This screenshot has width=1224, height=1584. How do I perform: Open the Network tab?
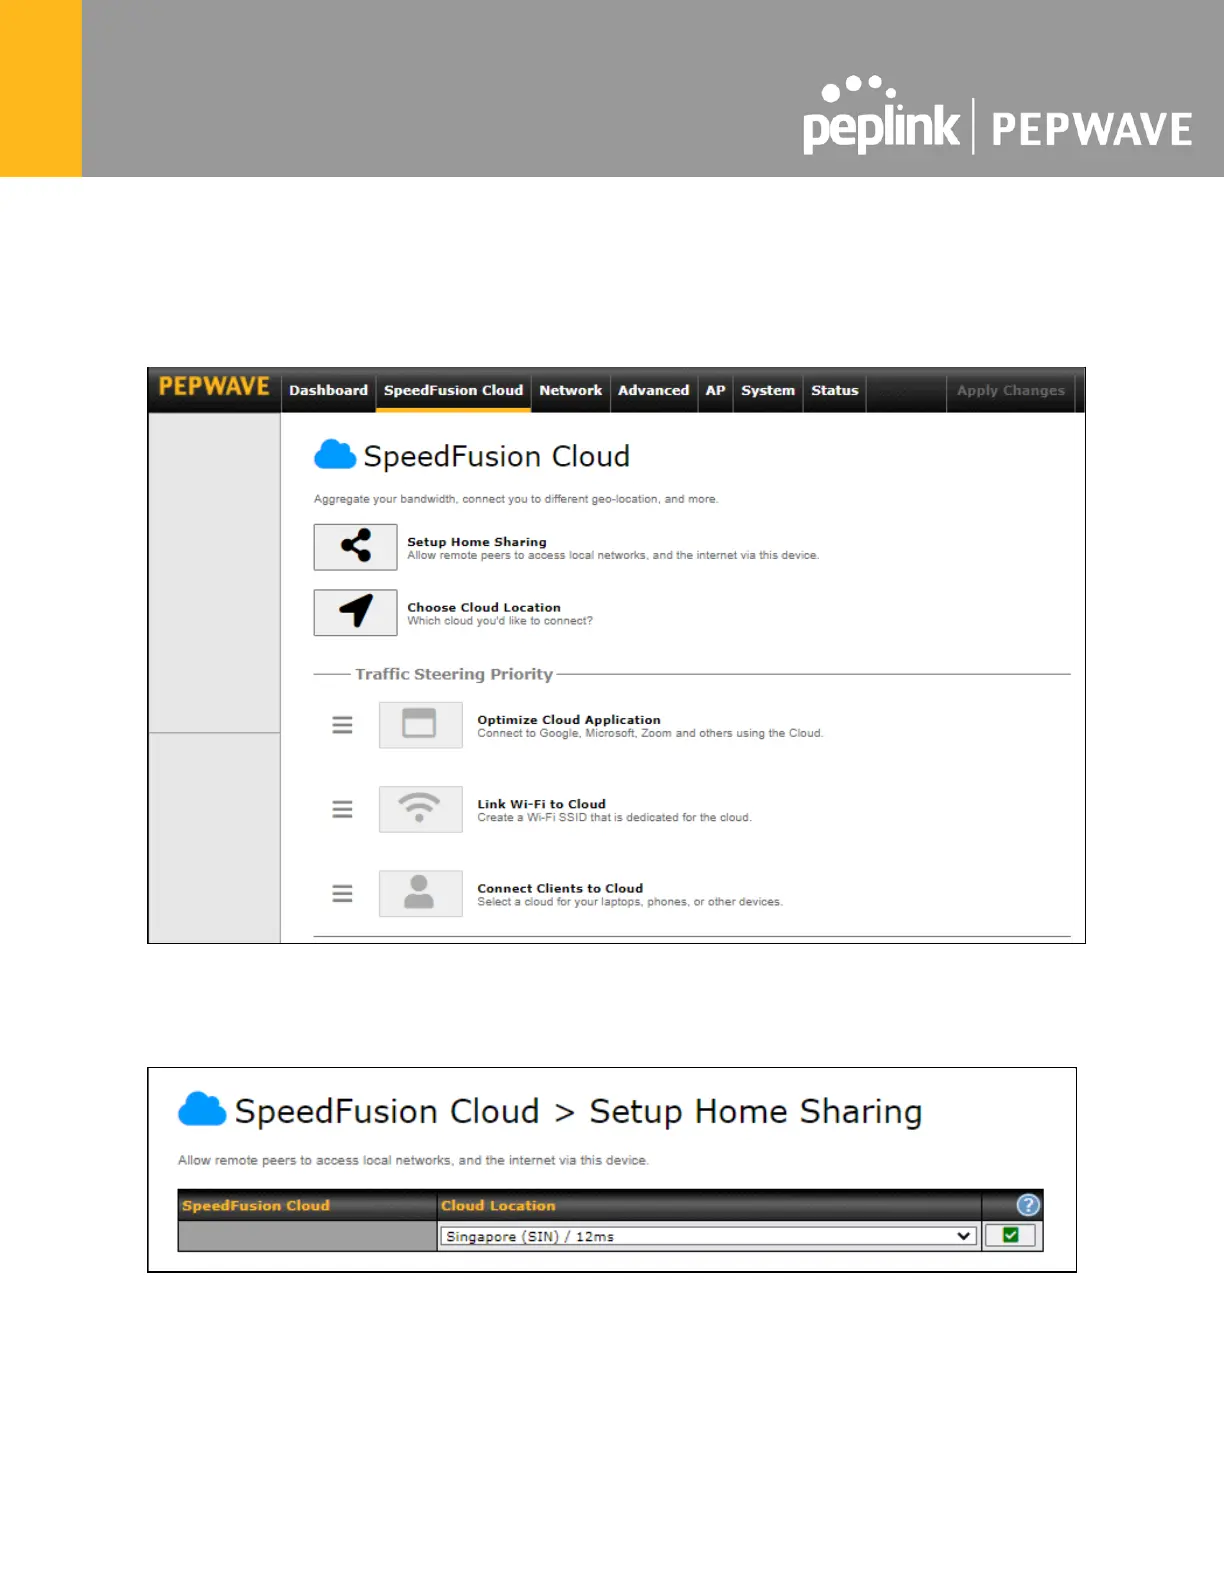[570, 390]
